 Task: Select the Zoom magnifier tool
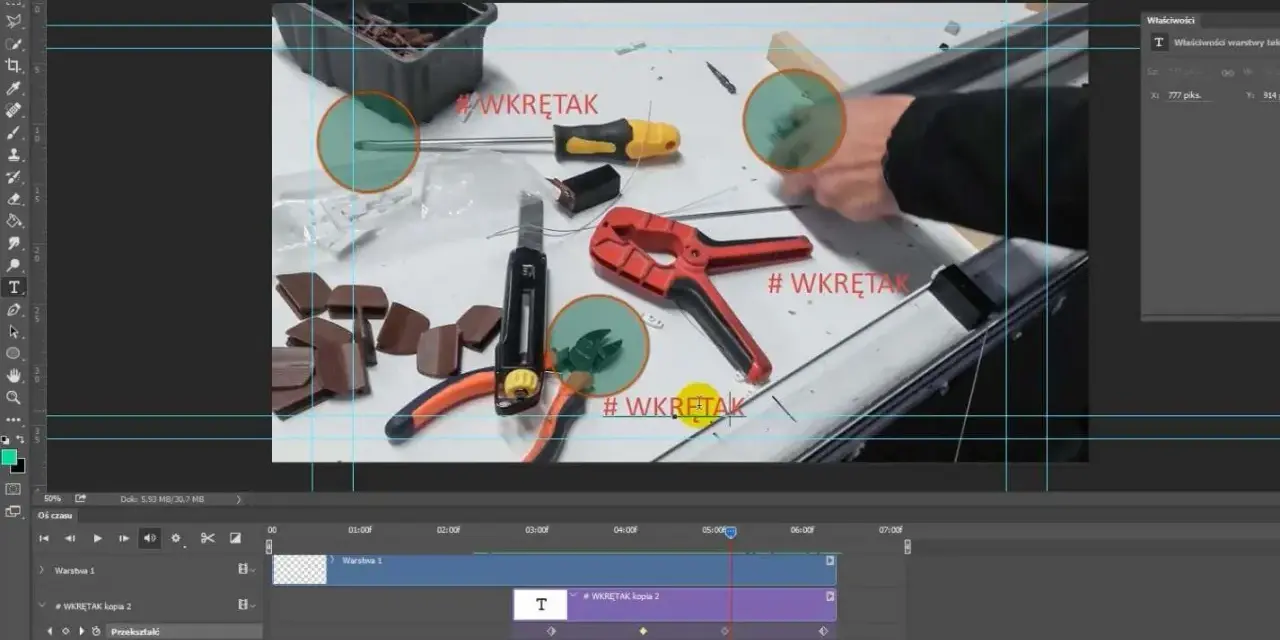click(x=14, y=397)
